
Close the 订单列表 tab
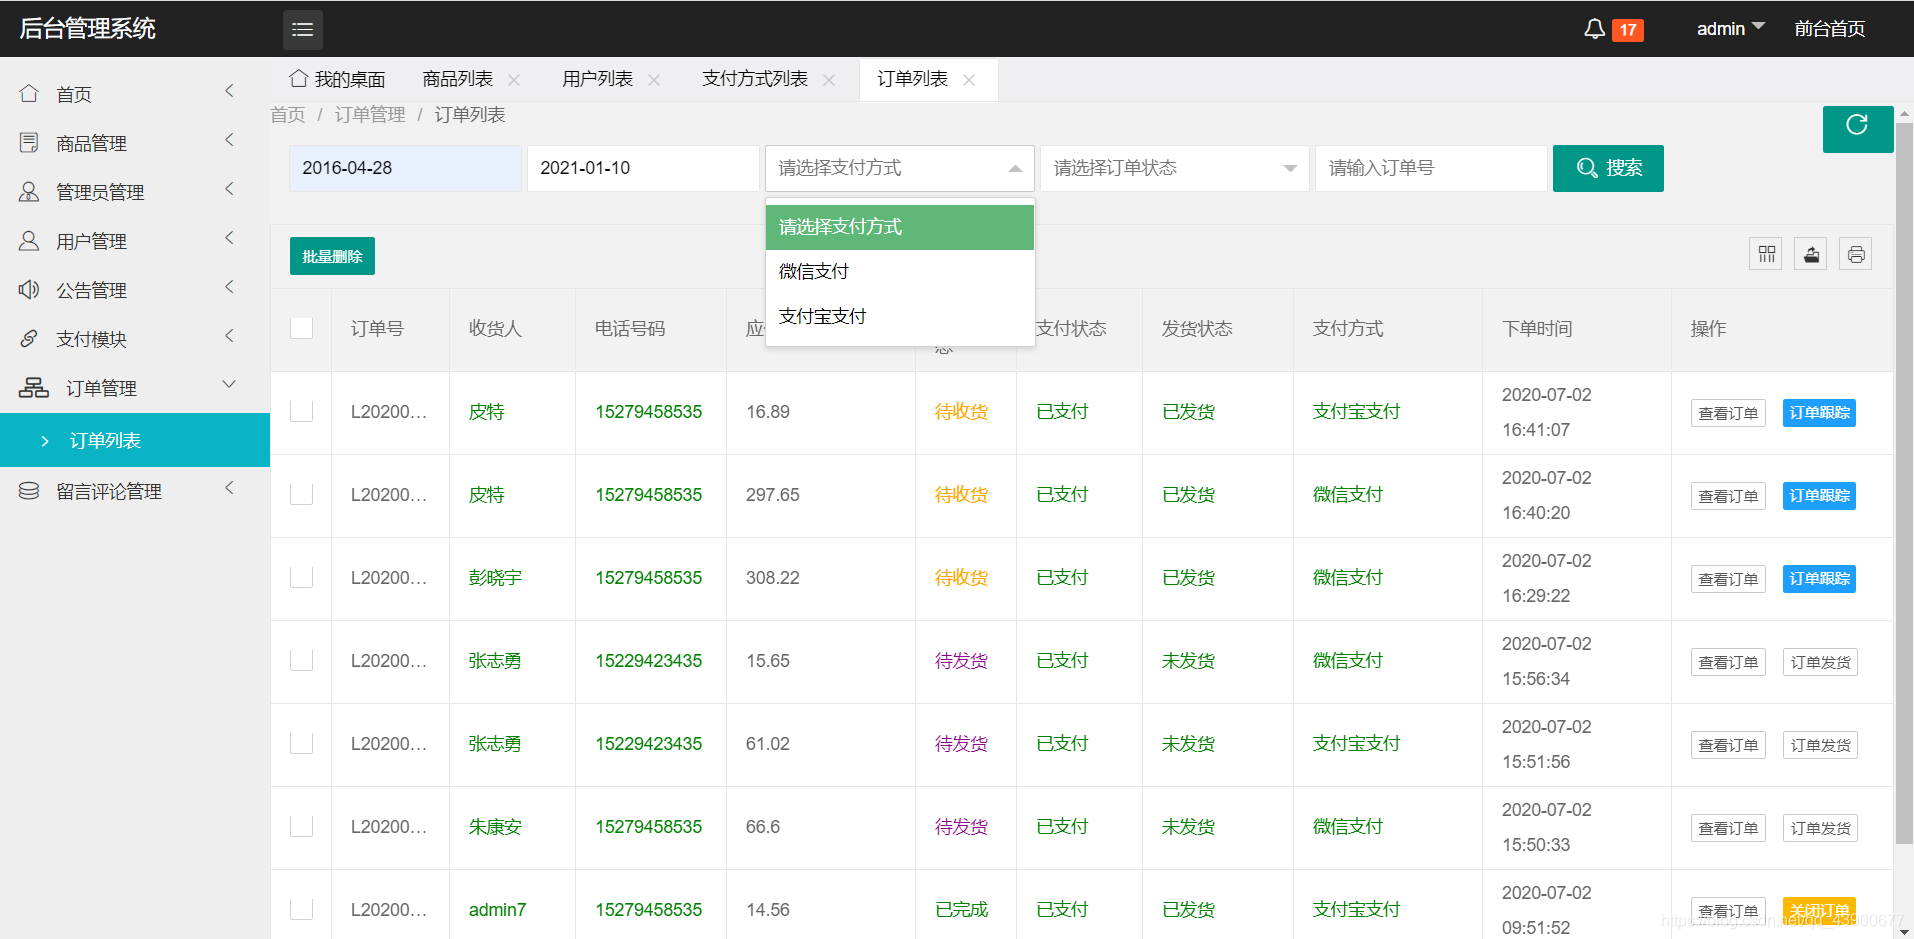click(x=969, y=80)
